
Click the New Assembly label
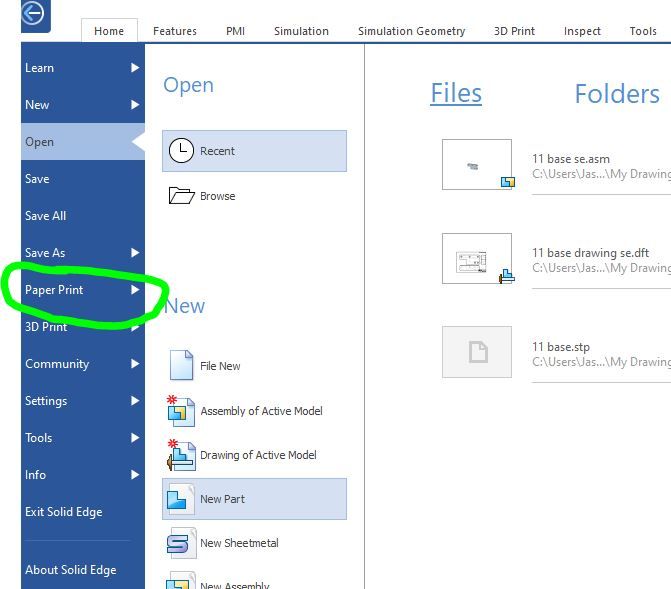(235, 585)
